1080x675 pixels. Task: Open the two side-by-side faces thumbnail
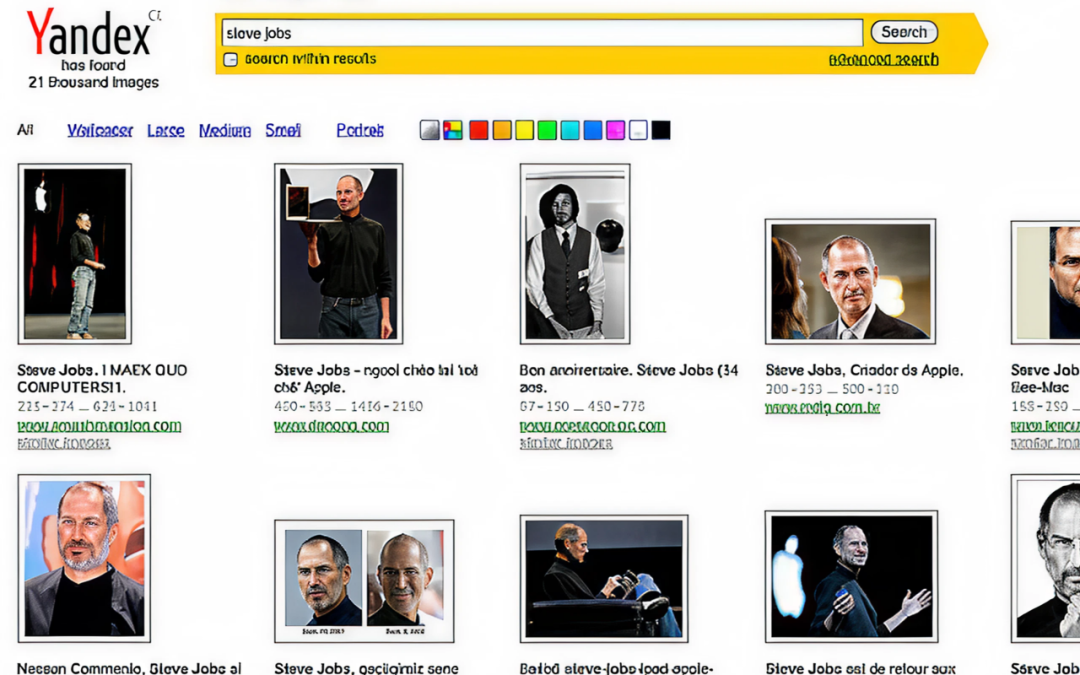364,581
